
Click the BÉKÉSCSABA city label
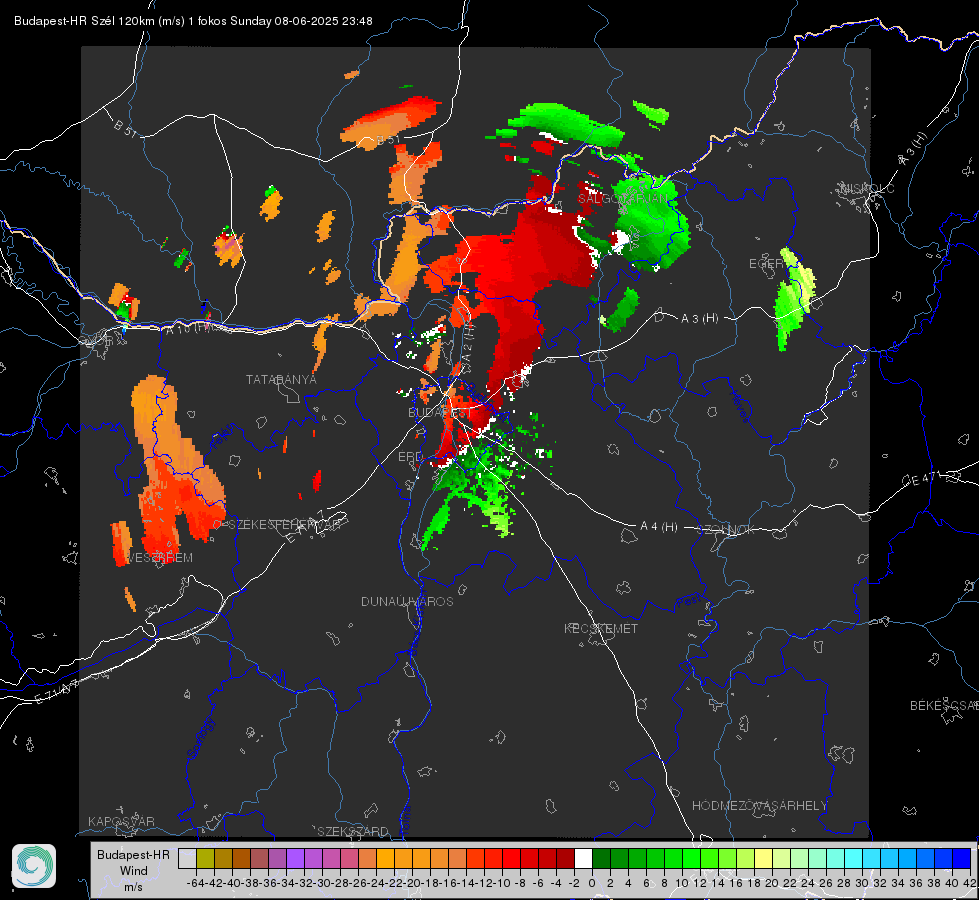point(944,706)
